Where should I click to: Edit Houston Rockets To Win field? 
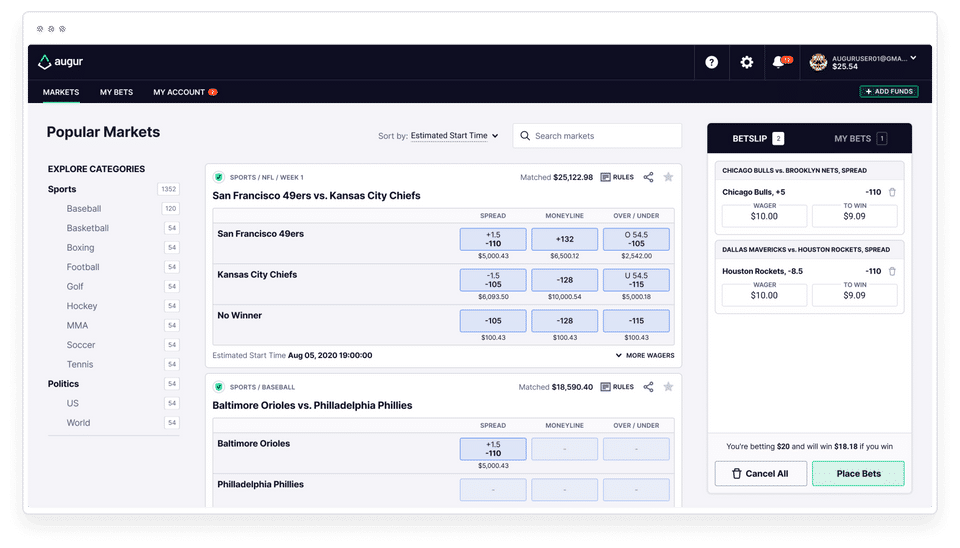click(x=855, y=295)
